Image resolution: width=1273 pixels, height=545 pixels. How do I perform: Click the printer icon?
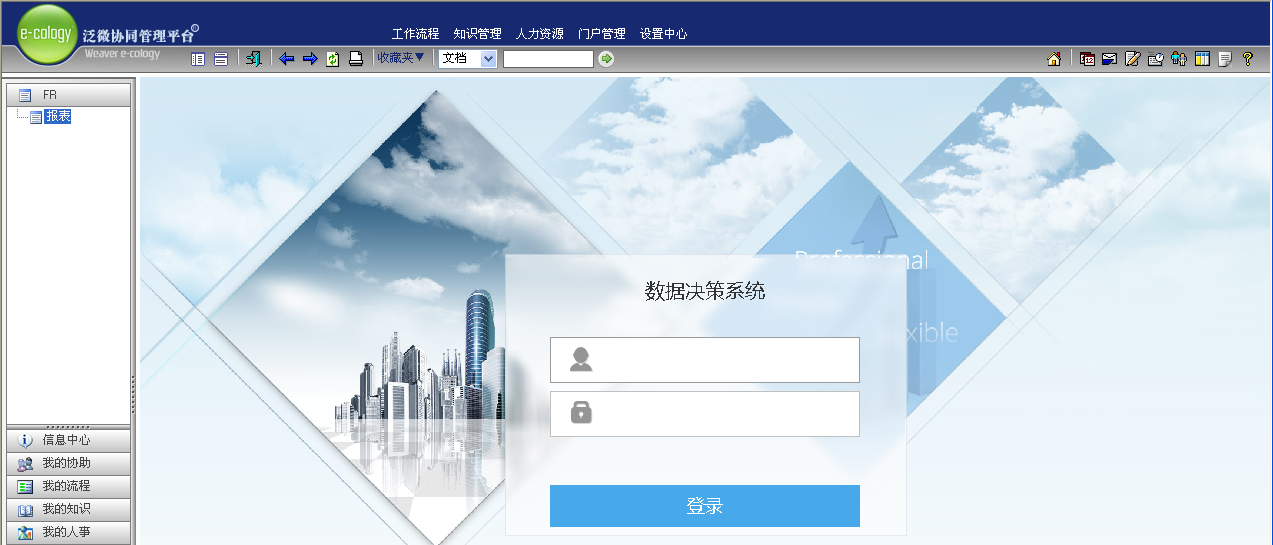355,59
